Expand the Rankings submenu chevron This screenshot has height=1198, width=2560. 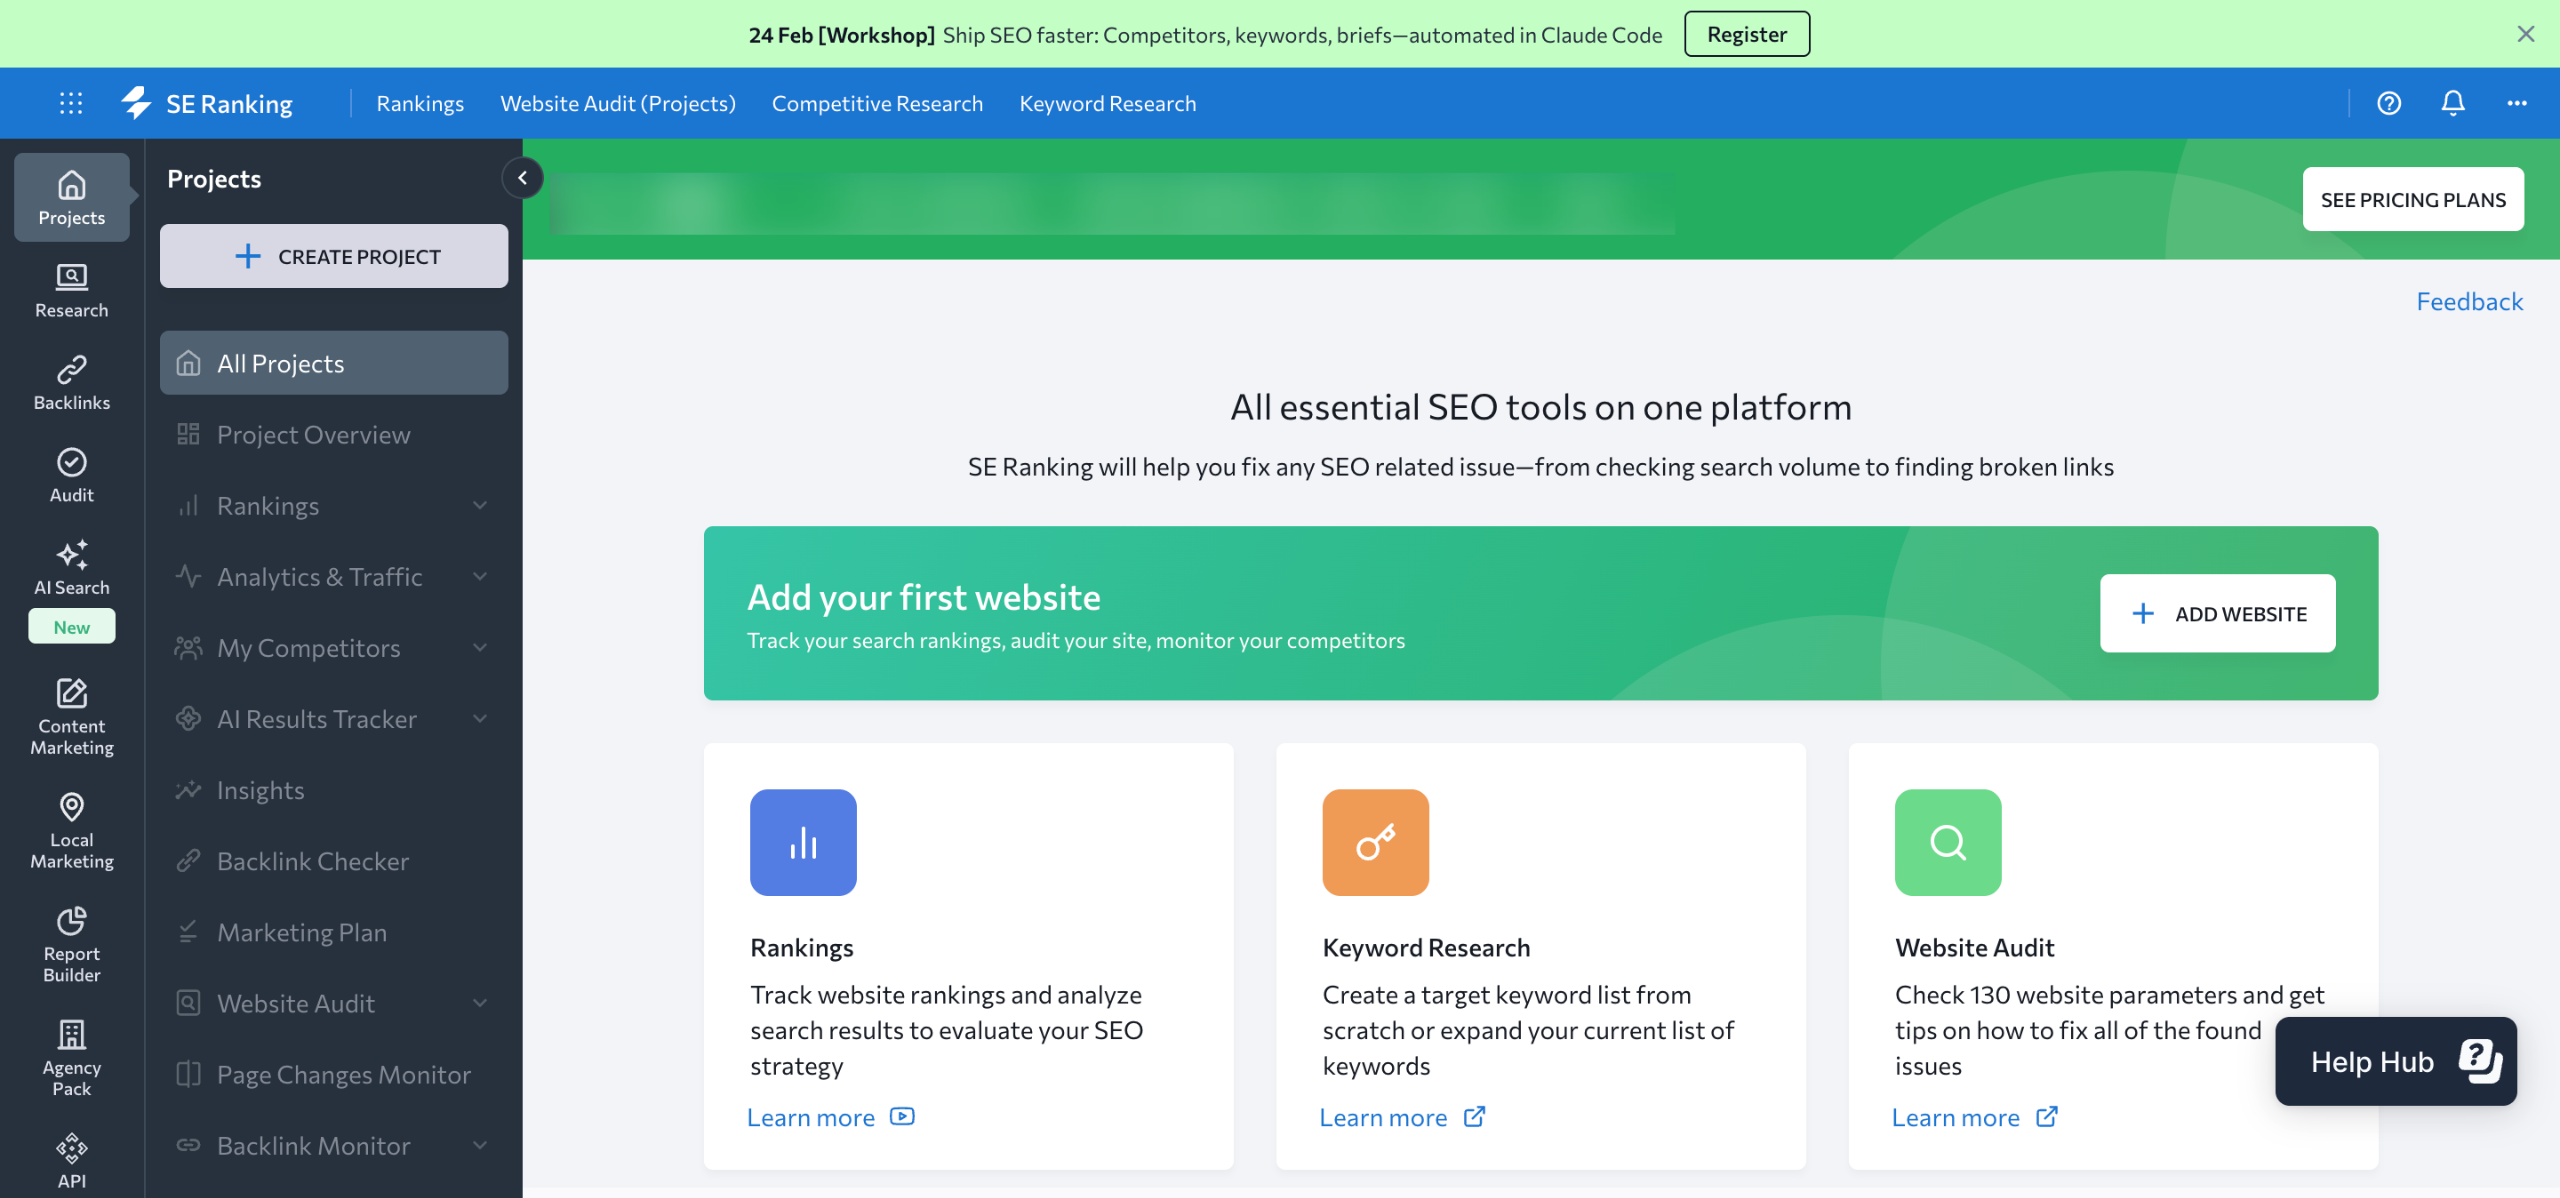(480, 506)
